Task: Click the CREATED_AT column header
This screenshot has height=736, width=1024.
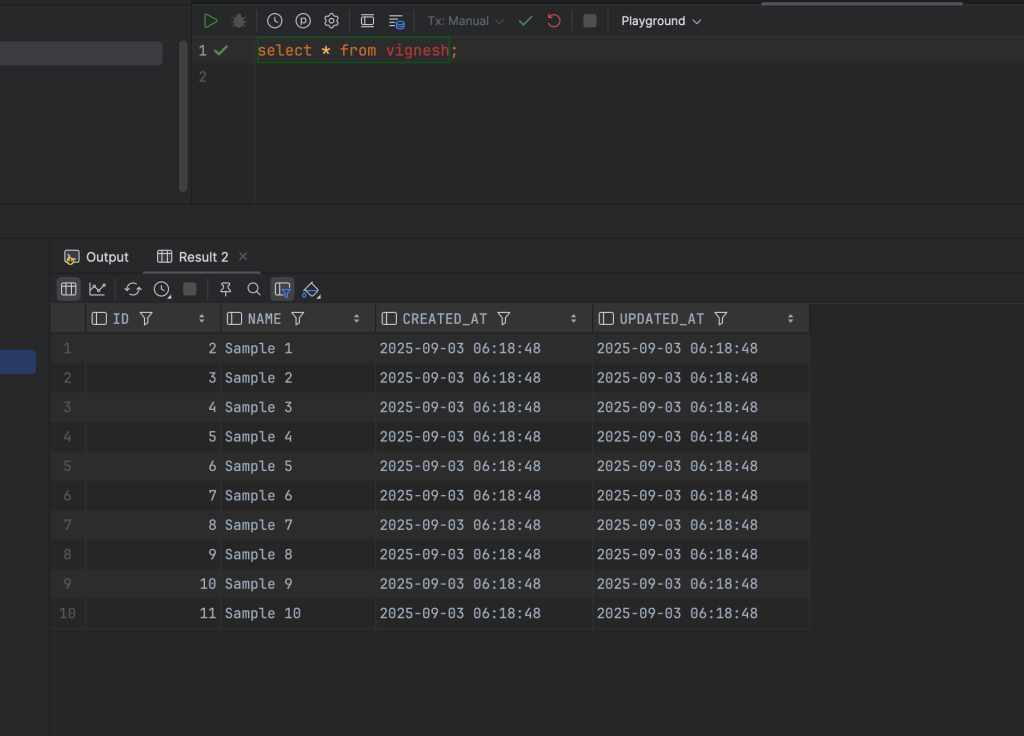Action: [x=444, y=319]
